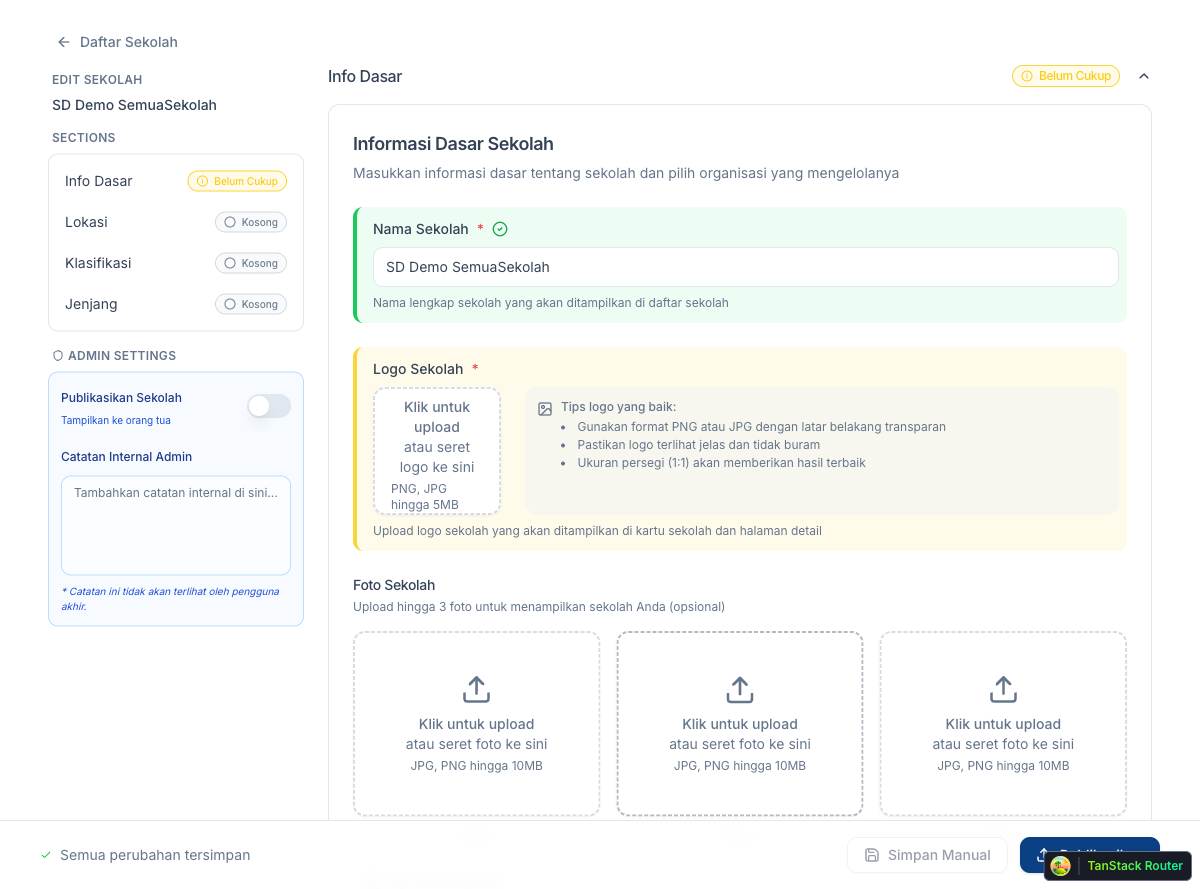Click the Kosong status circle for Jenjang

[231, 304]
